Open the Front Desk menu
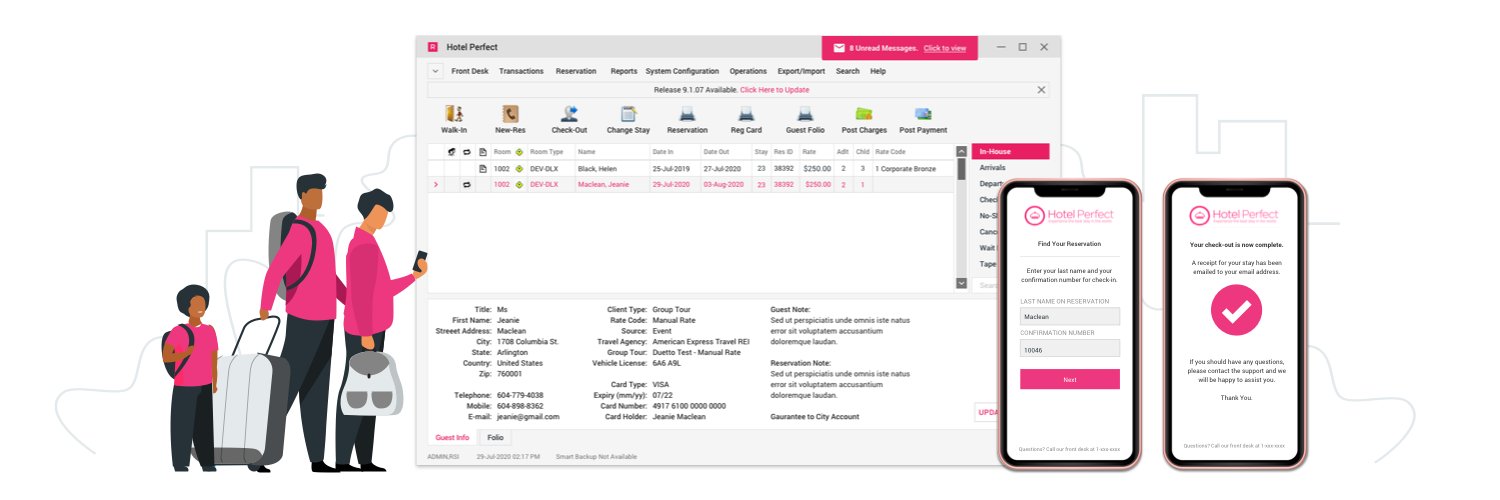1500x500 pixels. pos(469,71)
